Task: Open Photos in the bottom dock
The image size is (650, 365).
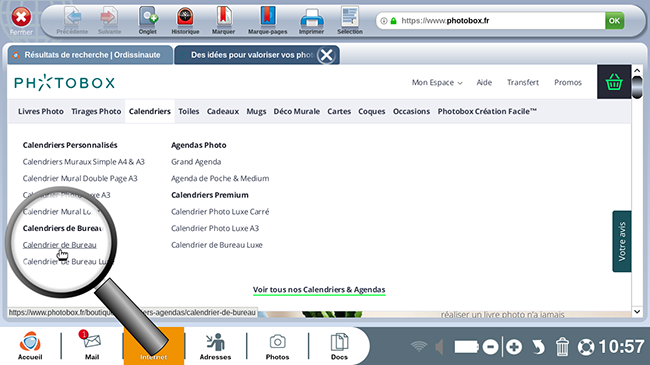Action: pyautogui.click(x=277, y=346)
